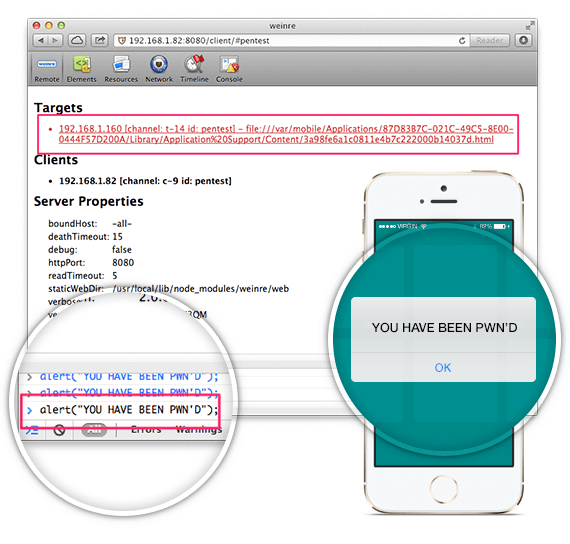
Task: Select the All console filter
Action: click(x=94, y=430)
